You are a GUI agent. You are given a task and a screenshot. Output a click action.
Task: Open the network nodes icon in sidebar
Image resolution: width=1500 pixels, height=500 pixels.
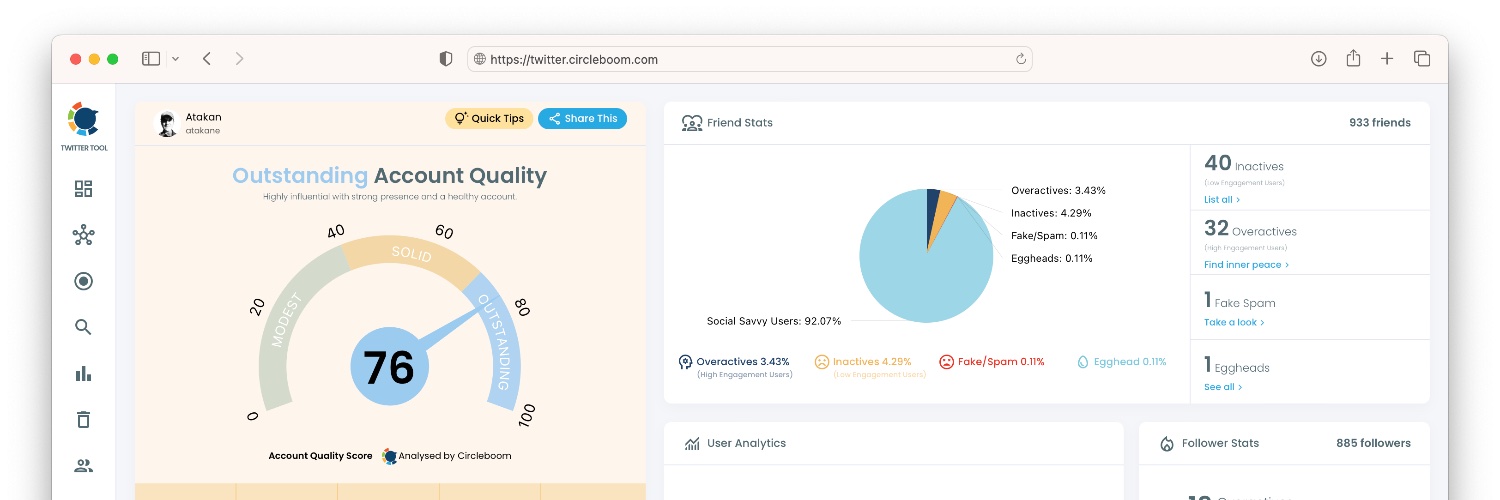[84, 236]
